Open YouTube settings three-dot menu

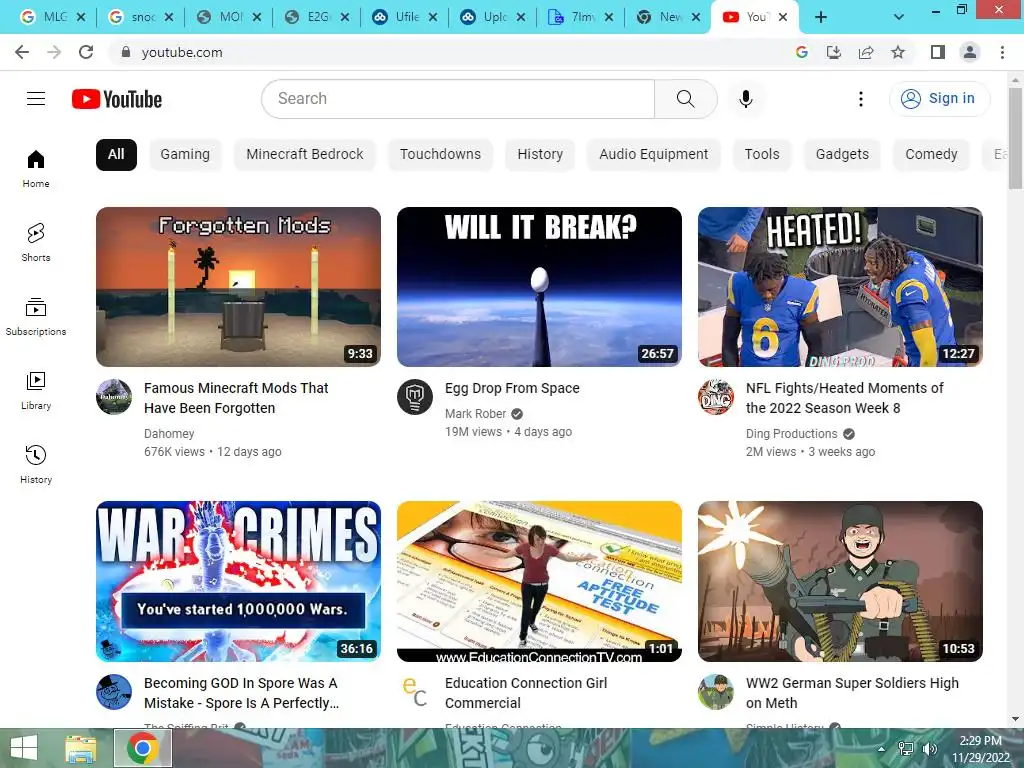pos(861,99)
